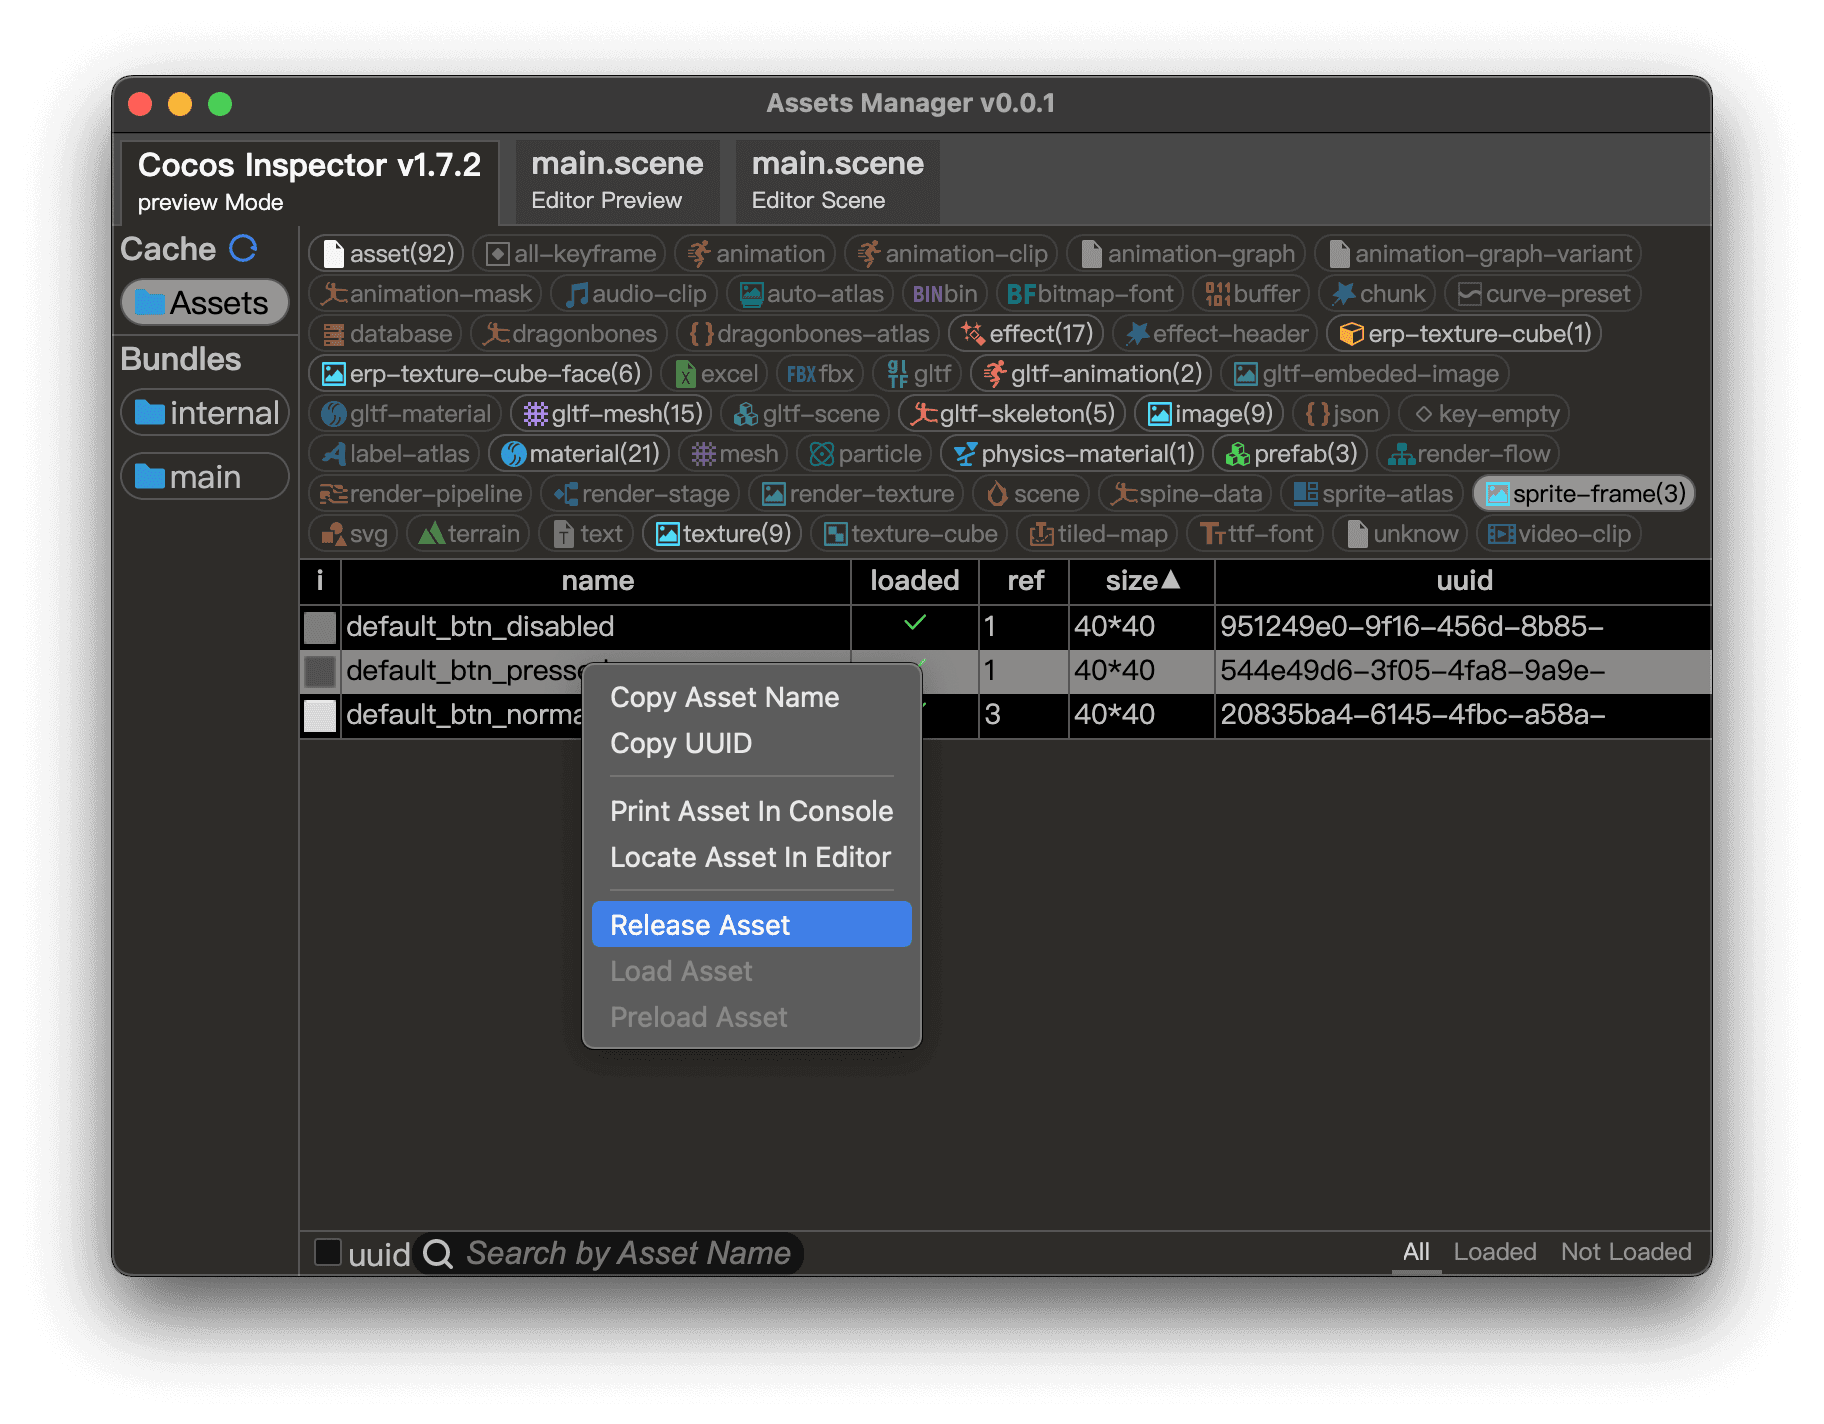
Task: Sort assets by the ref column header
Action: [1025, 581]
